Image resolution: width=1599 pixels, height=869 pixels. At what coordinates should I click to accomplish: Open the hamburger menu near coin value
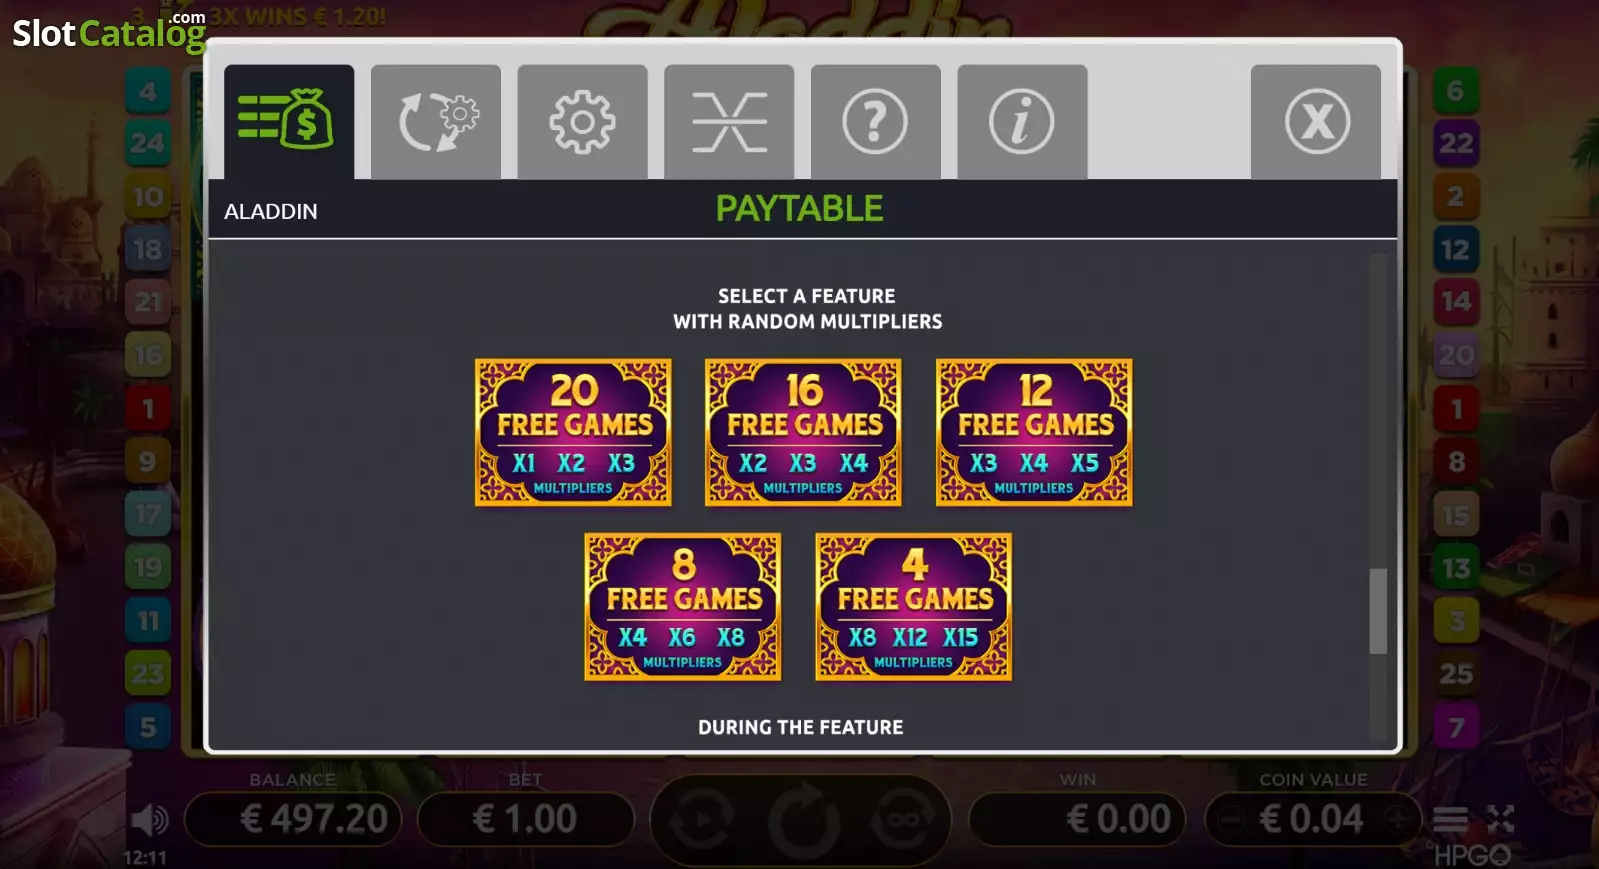pyautogui.click(x=1450, y=820)
